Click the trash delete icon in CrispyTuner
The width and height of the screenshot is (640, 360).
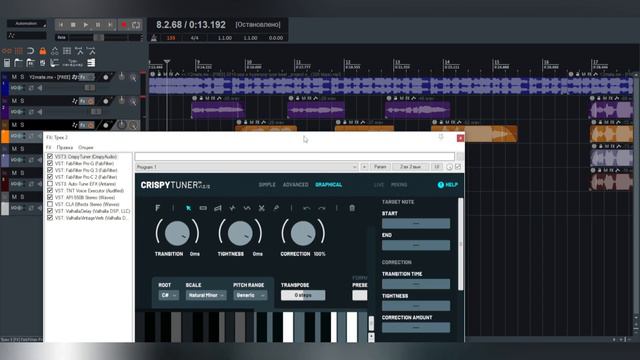tap(352, 208)
